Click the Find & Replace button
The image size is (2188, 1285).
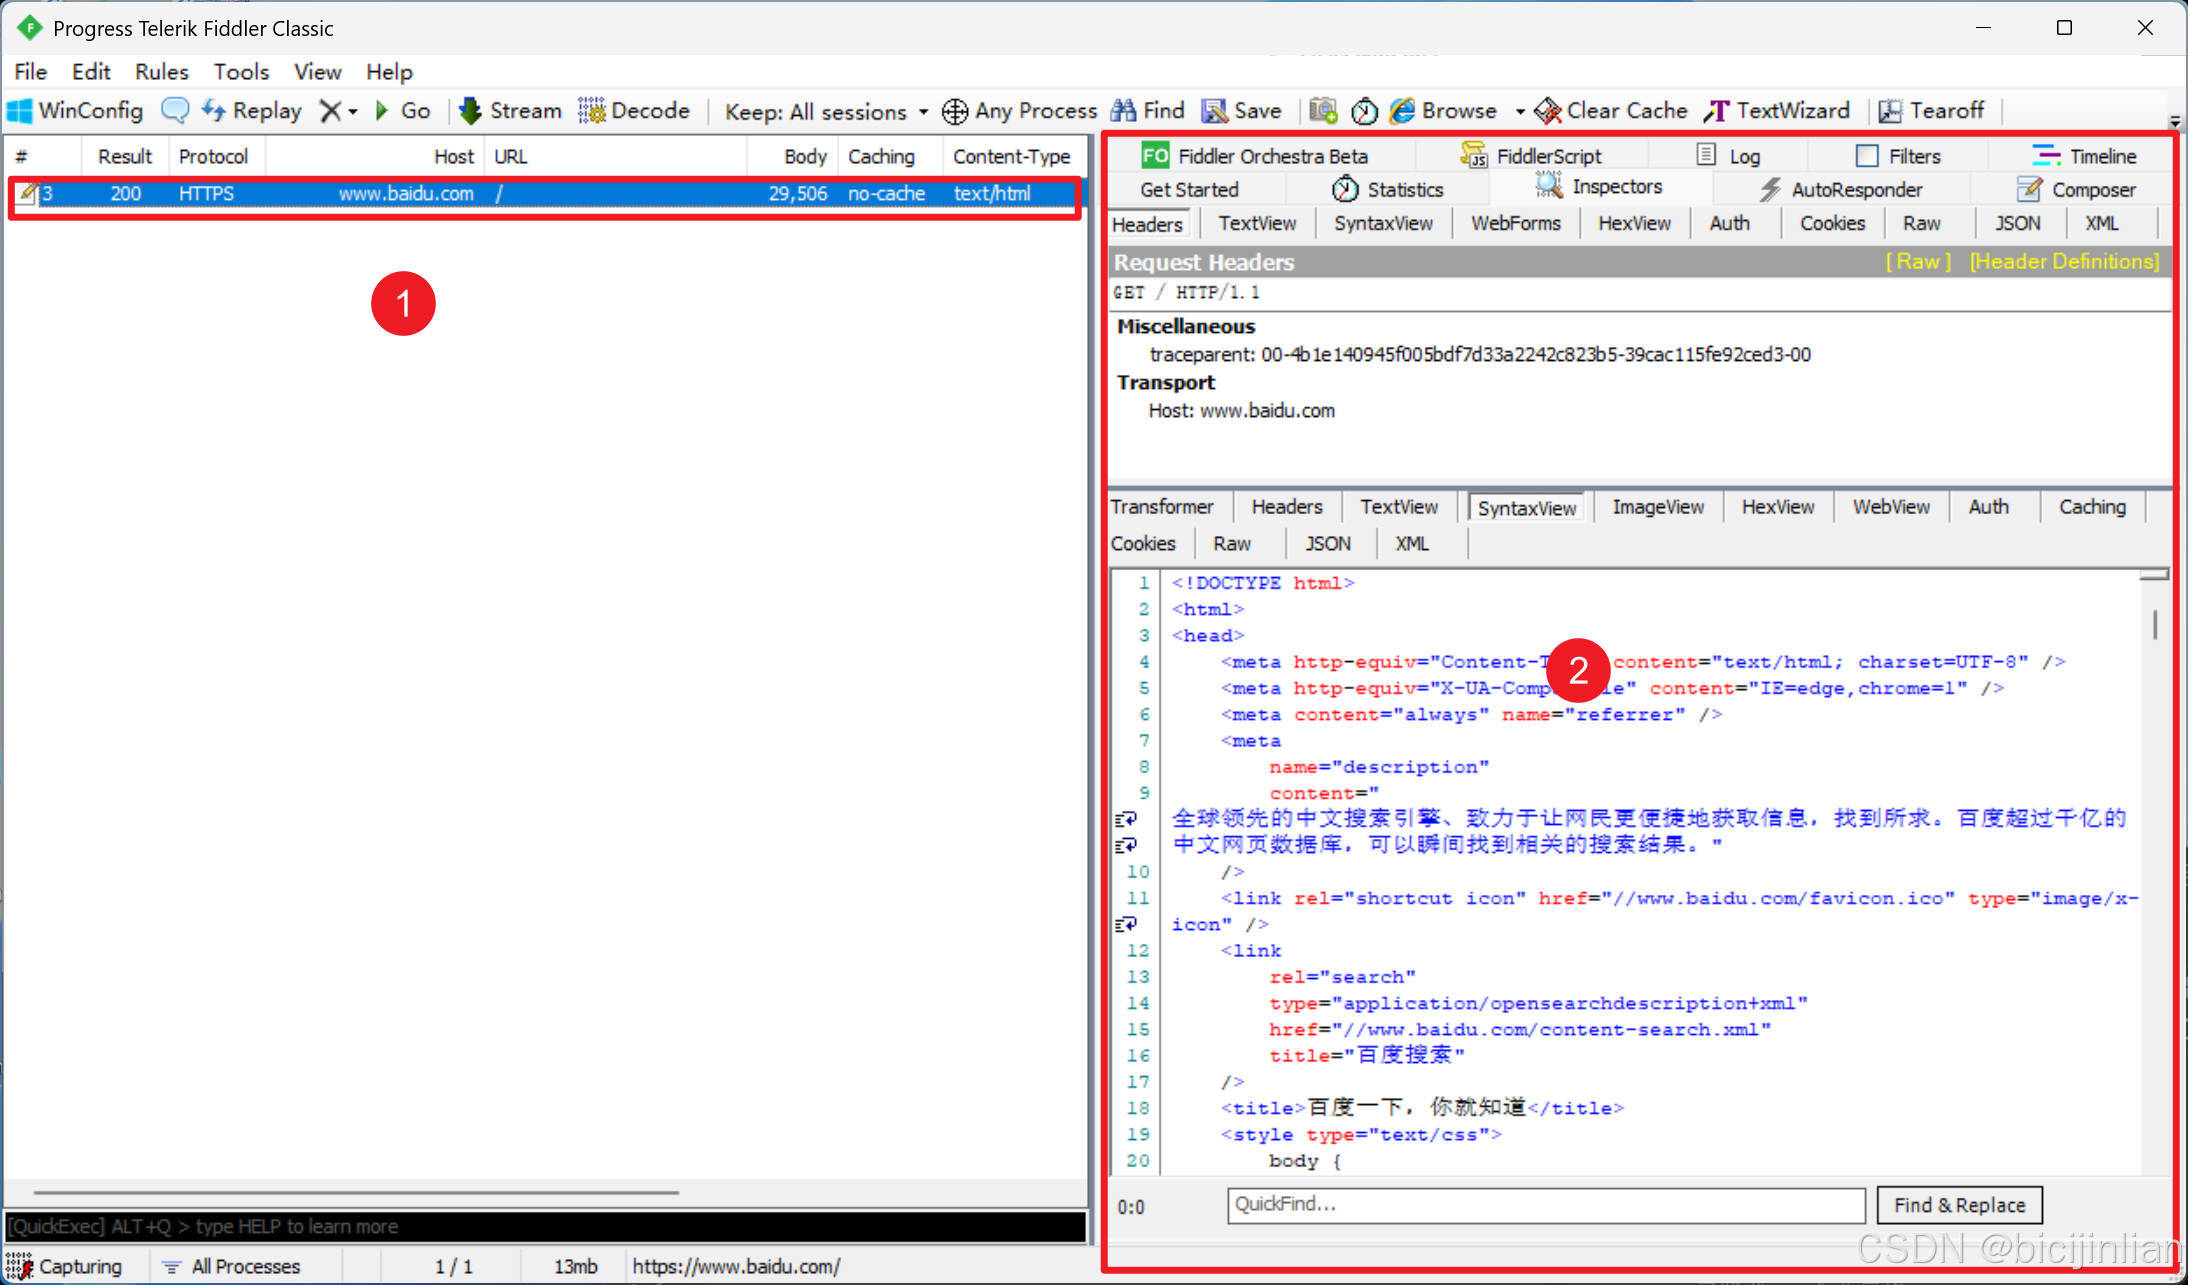coord(1958,1205)
